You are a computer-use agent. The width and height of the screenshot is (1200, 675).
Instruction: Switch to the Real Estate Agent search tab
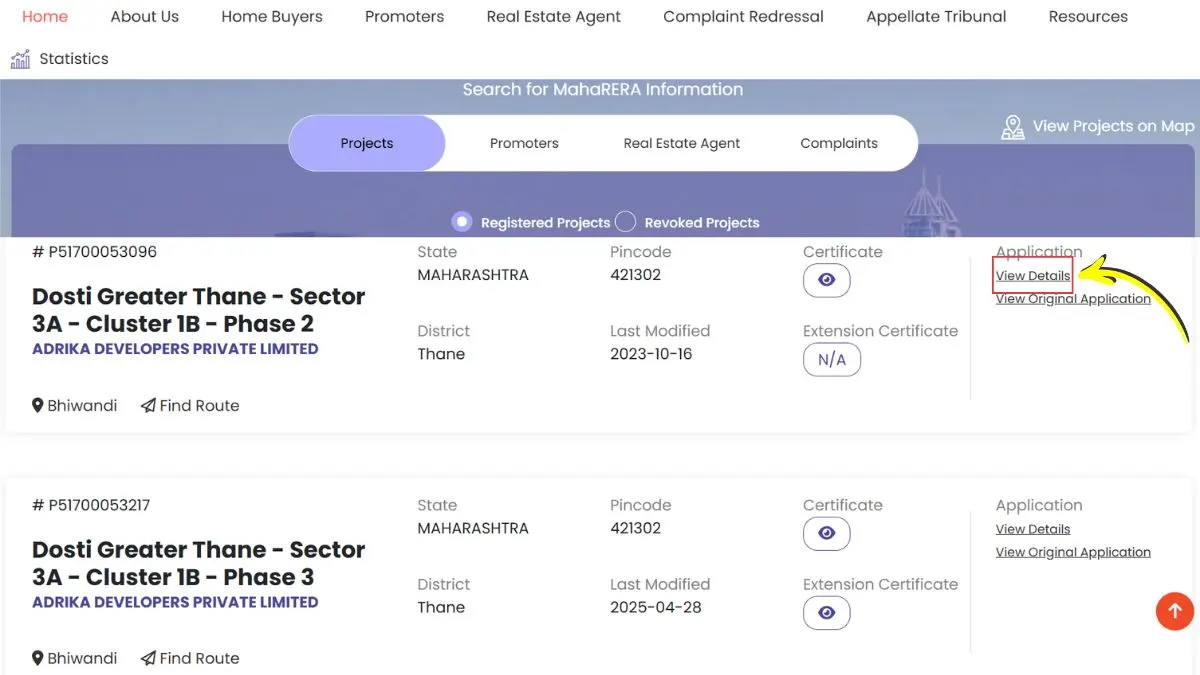[x=681, y=143]
